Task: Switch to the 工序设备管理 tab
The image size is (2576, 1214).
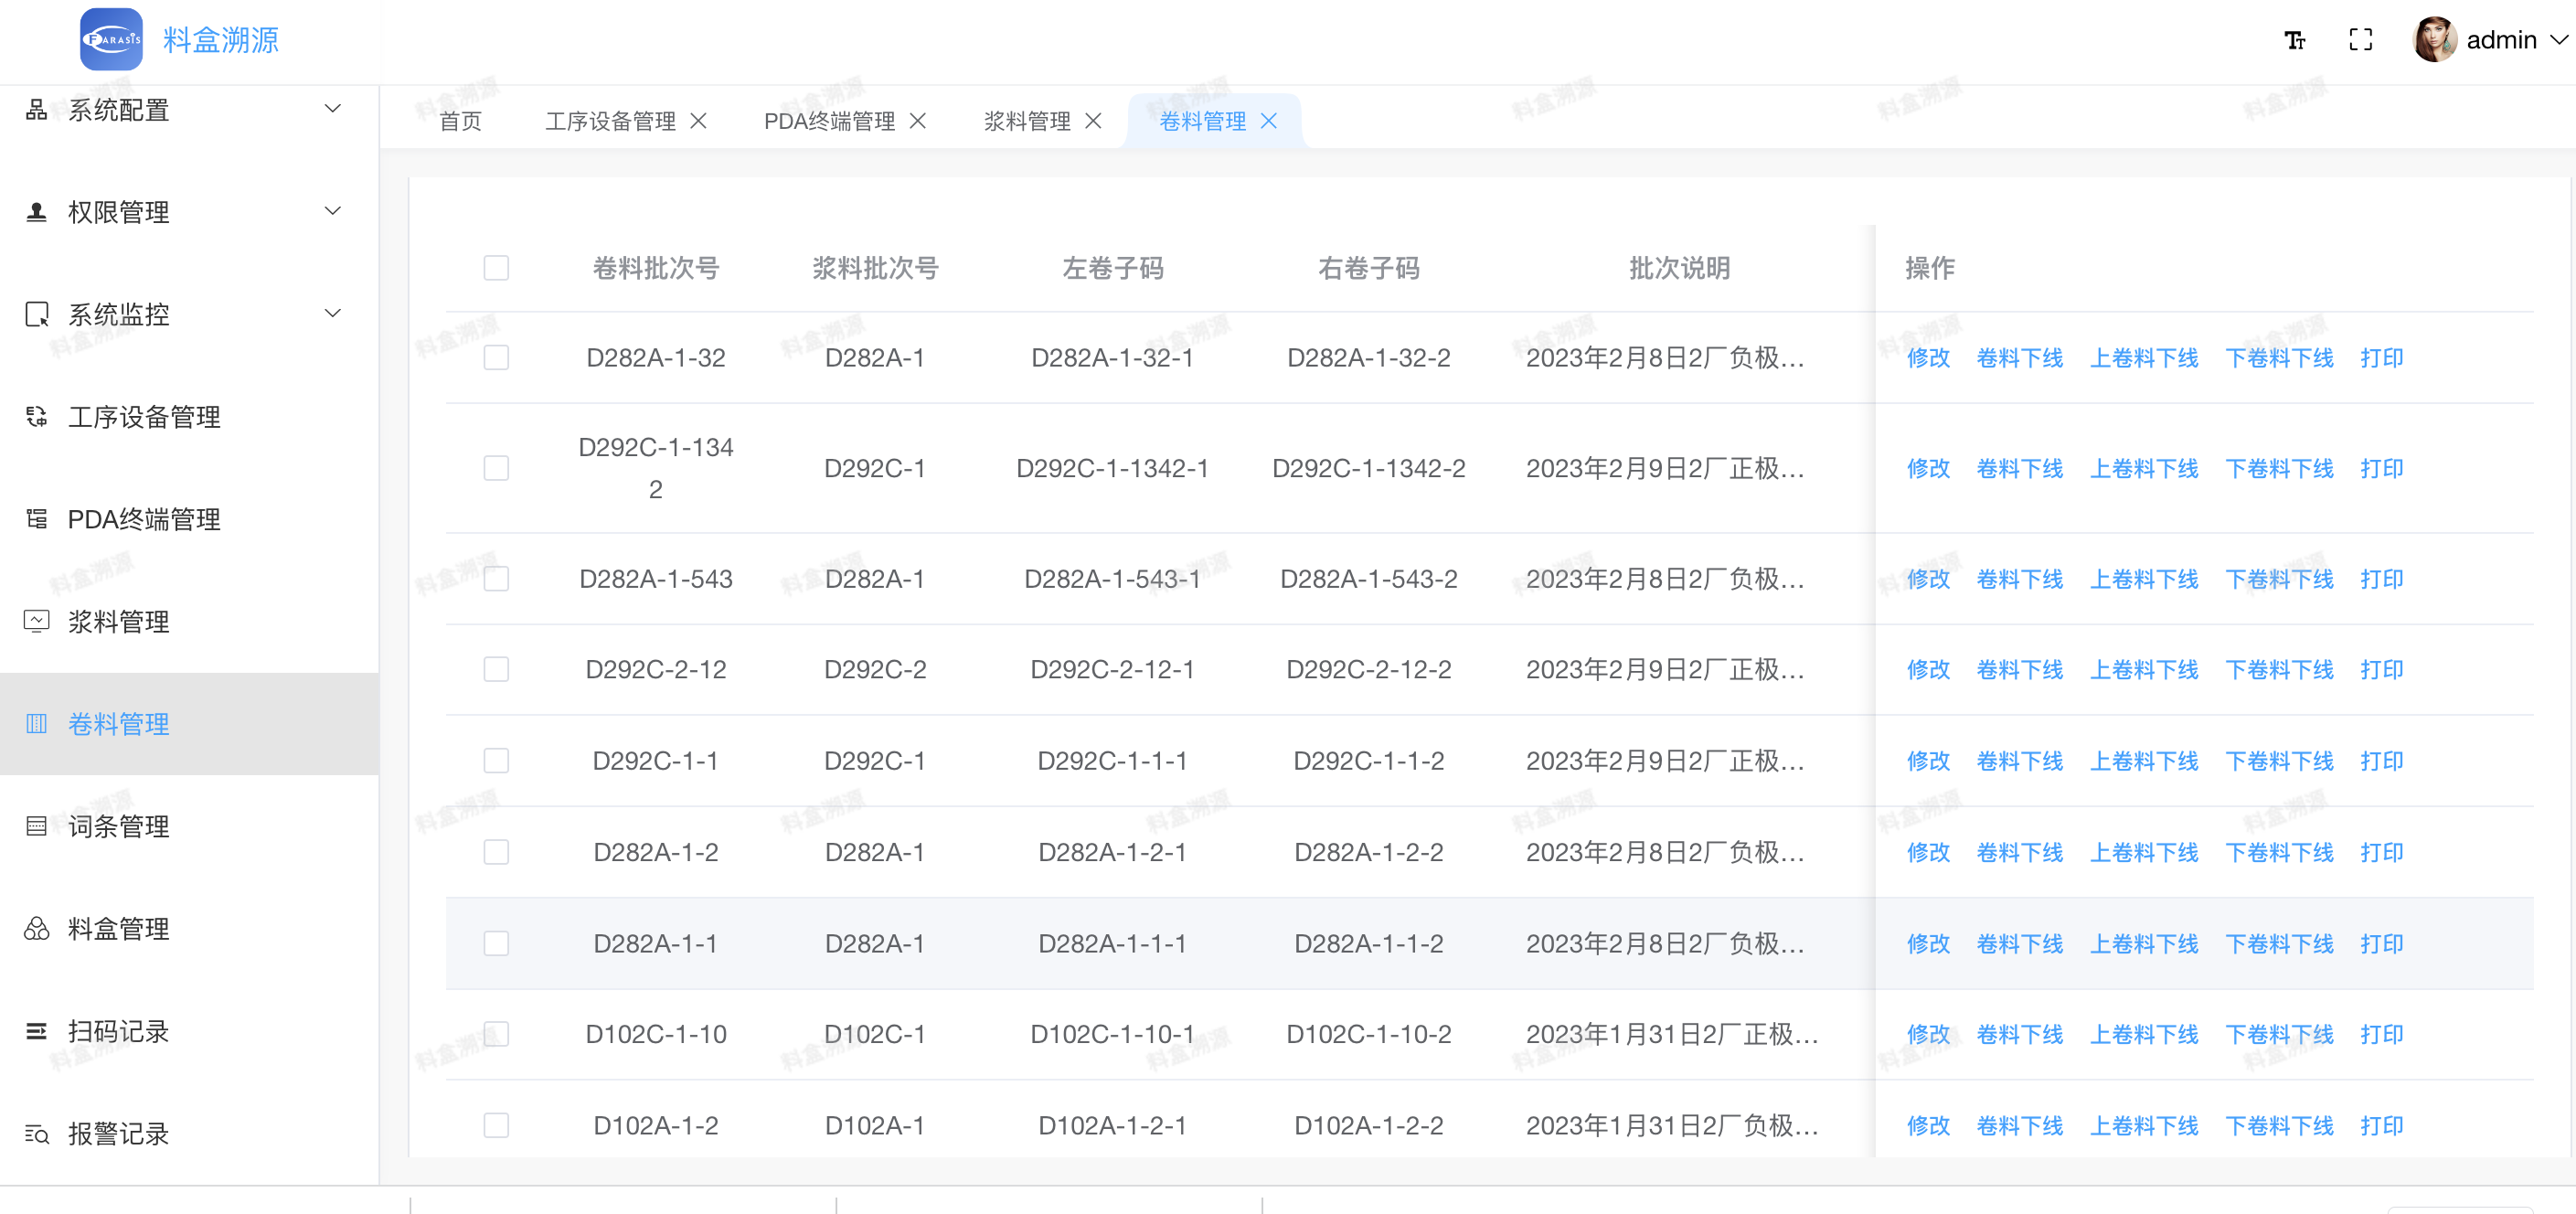Action: click(610, 121)
